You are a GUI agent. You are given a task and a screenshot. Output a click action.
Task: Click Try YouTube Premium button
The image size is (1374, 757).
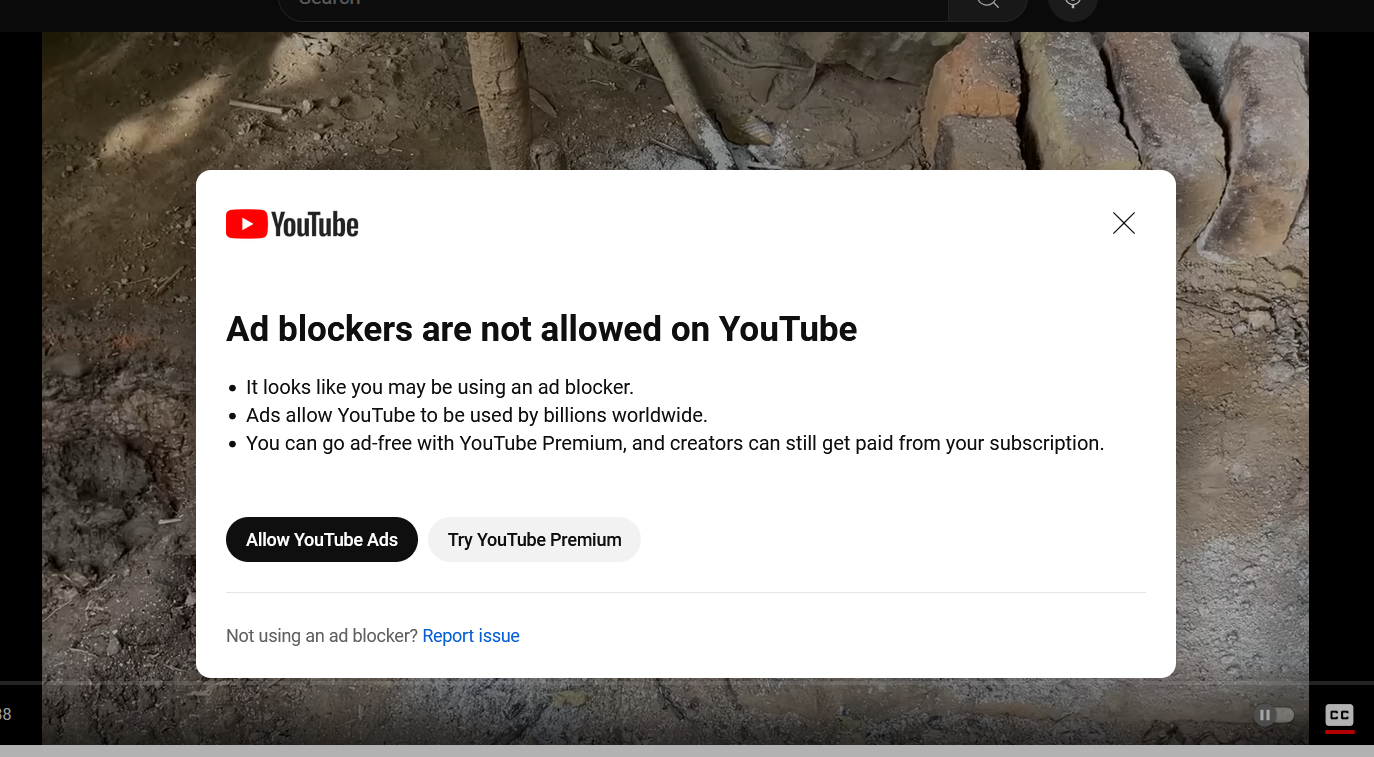[534, 540]
